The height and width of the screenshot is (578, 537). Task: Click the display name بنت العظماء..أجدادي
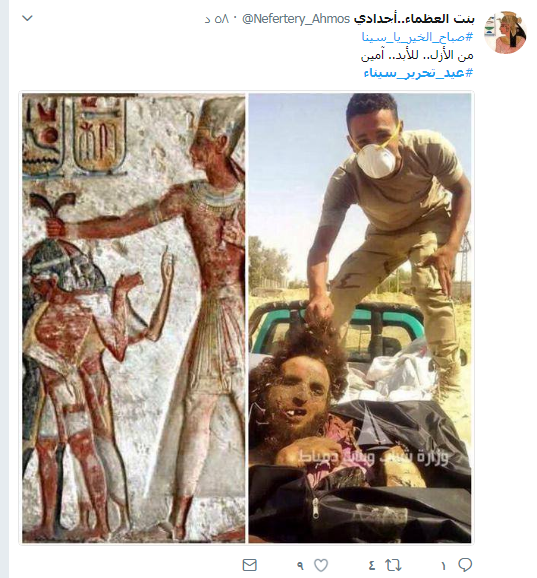414,18
